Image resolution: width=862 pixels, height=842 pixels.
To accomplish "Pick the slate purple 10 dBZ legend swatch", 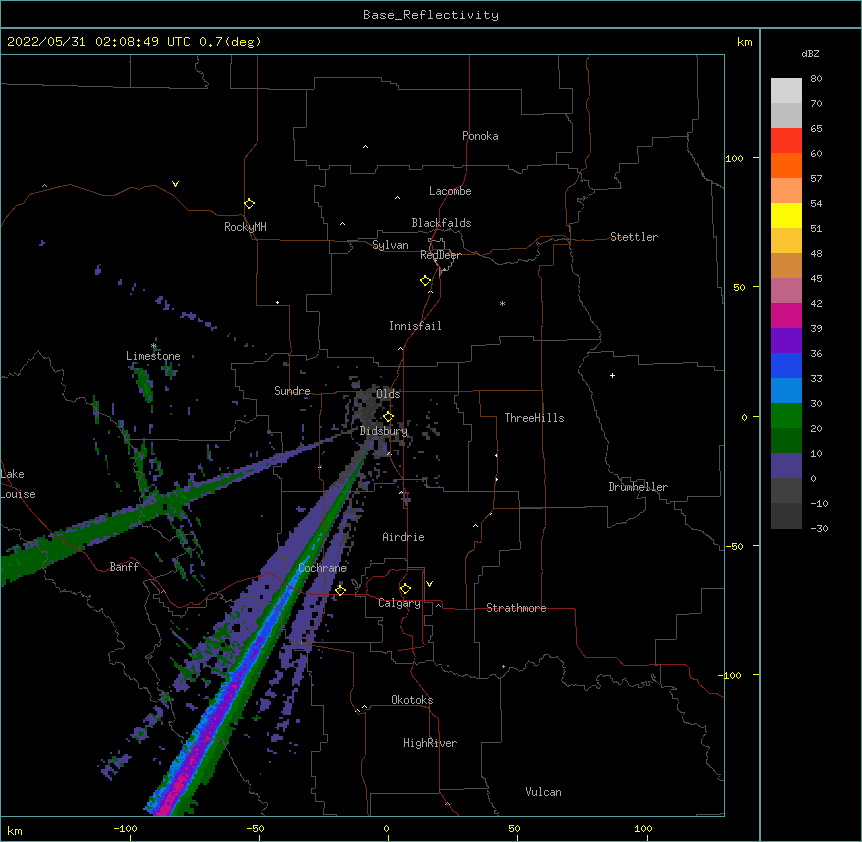I will 786,466.
